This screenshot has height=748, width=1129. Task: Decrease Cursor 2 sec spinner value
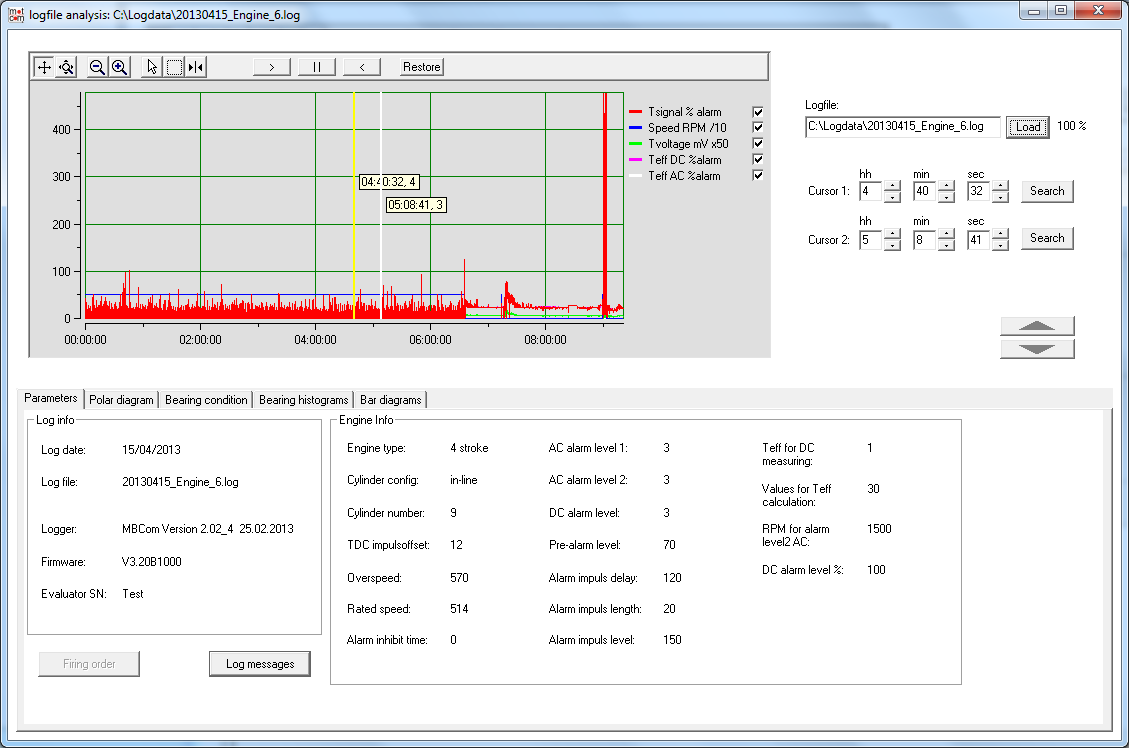1000,245
